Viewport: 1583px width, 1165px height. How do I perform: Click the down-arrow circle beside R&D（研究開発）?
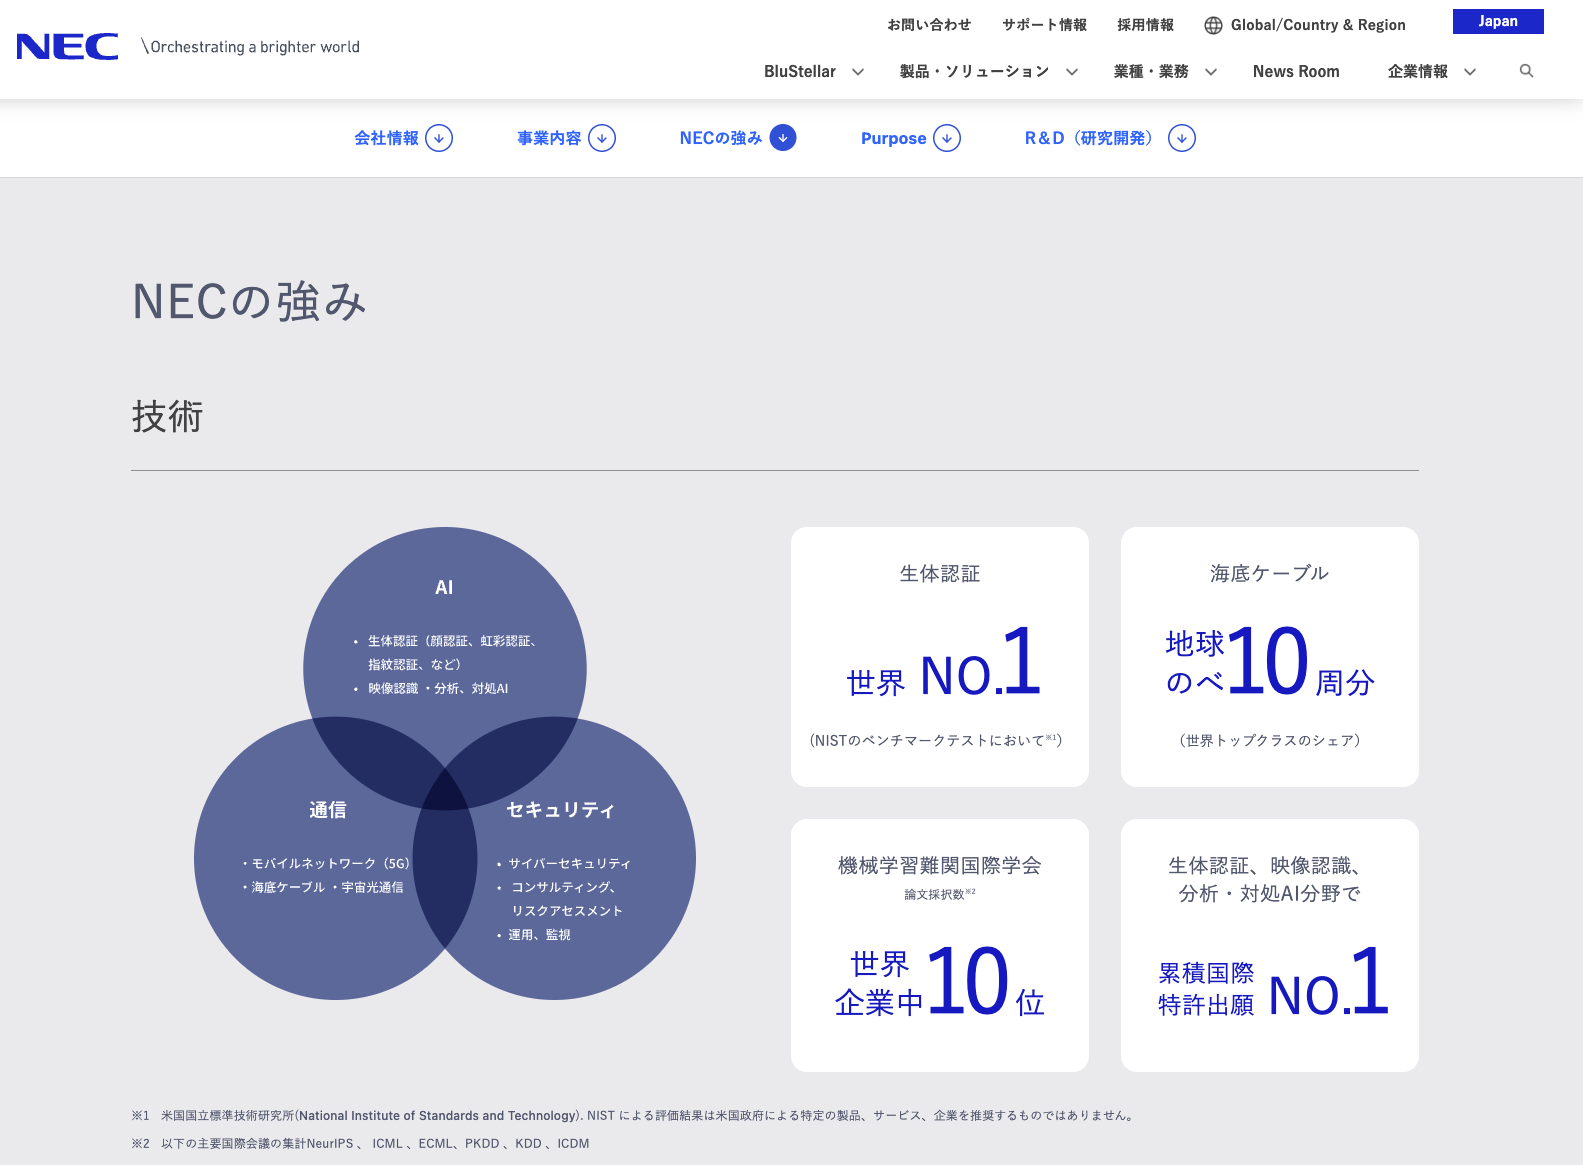[x=1182, y=138]
